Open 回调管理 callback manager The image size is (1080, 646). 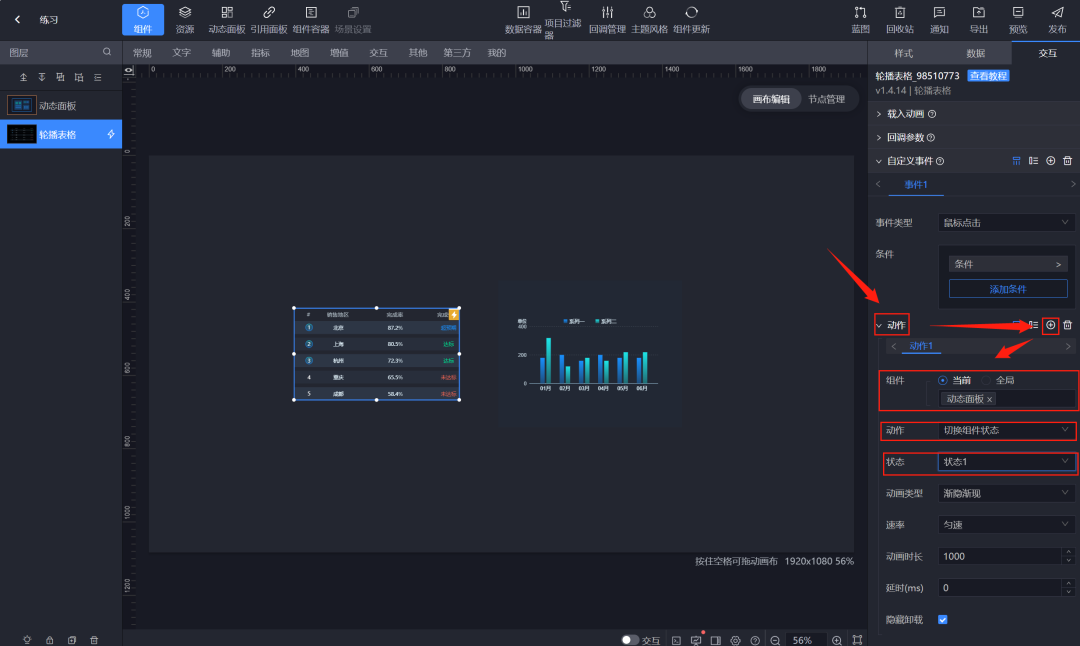click(x=607, y=19)
